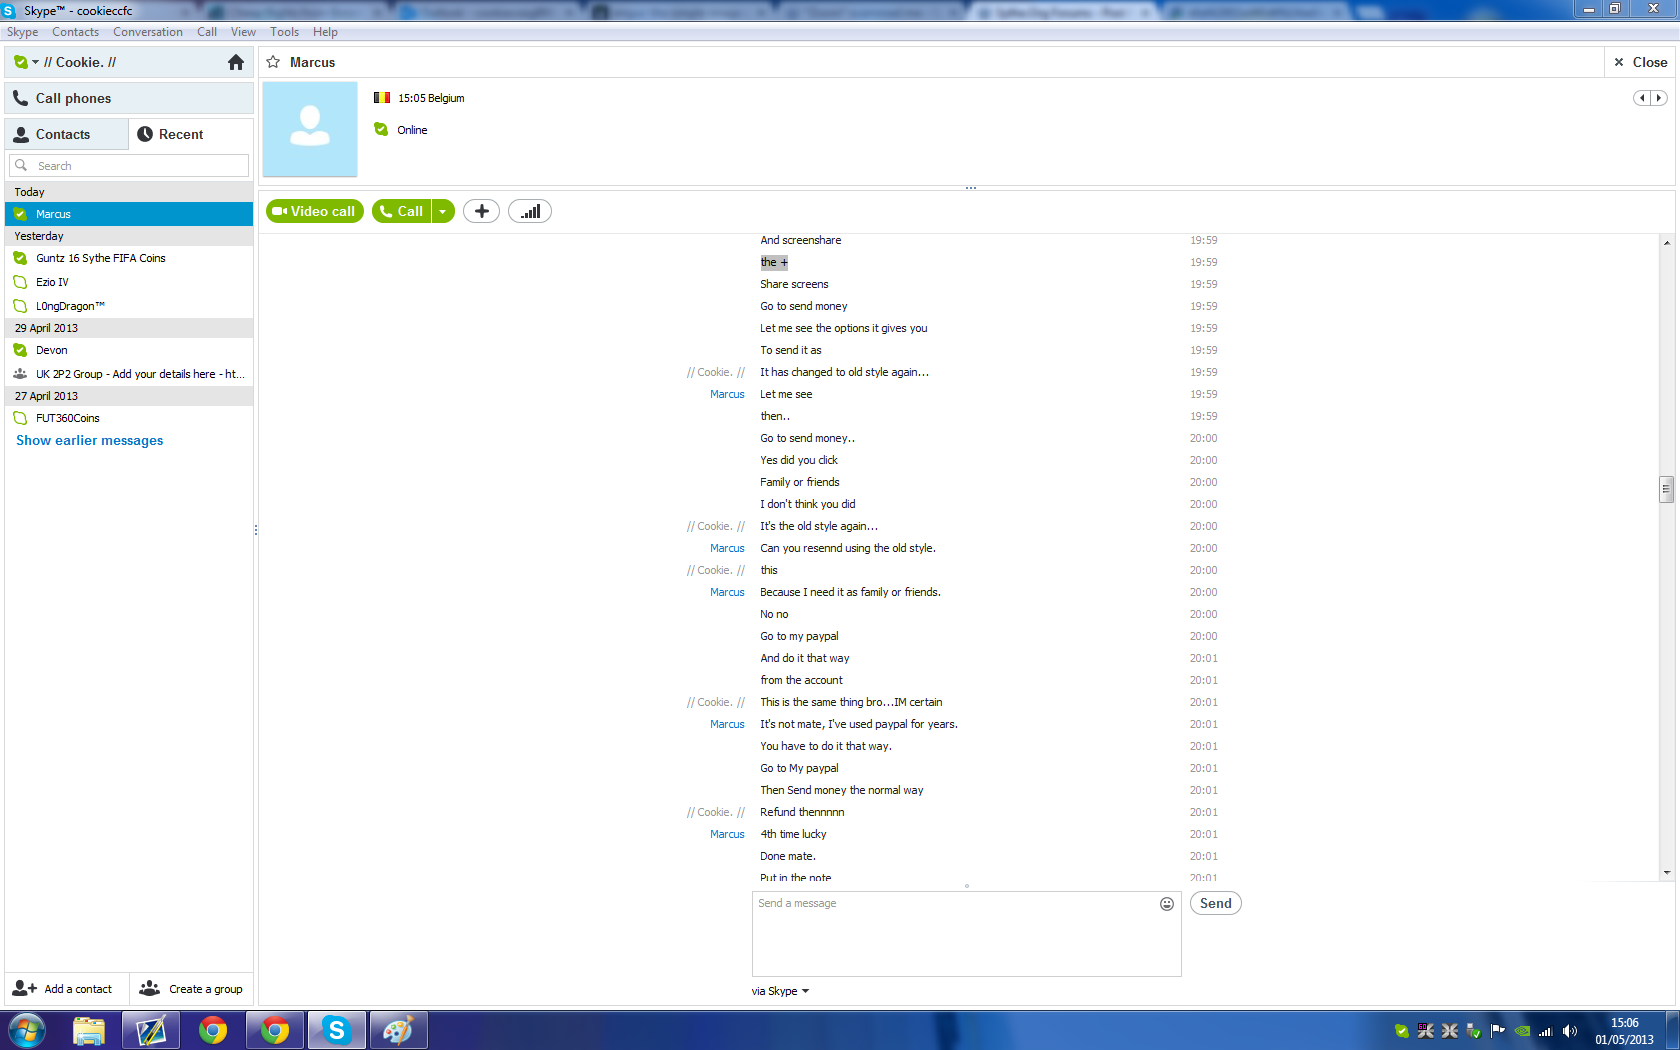Click the chat scrollbar up arrow

(x=1666, y=243)
